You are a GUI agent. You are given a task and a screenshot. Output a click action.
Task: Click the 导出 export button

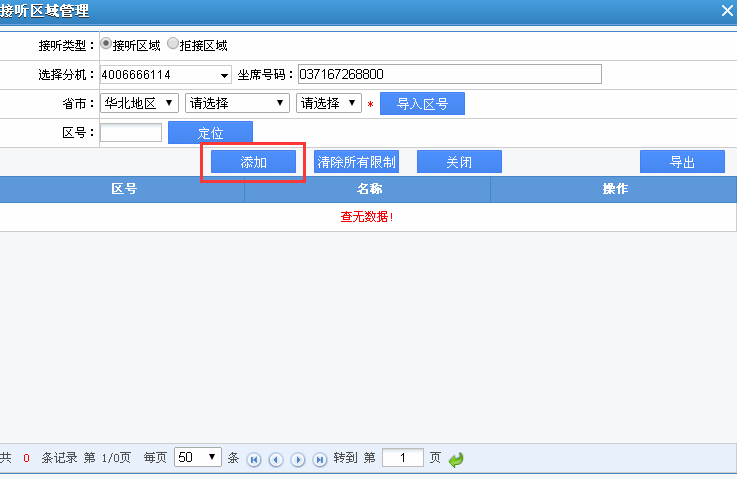(682, 162)
